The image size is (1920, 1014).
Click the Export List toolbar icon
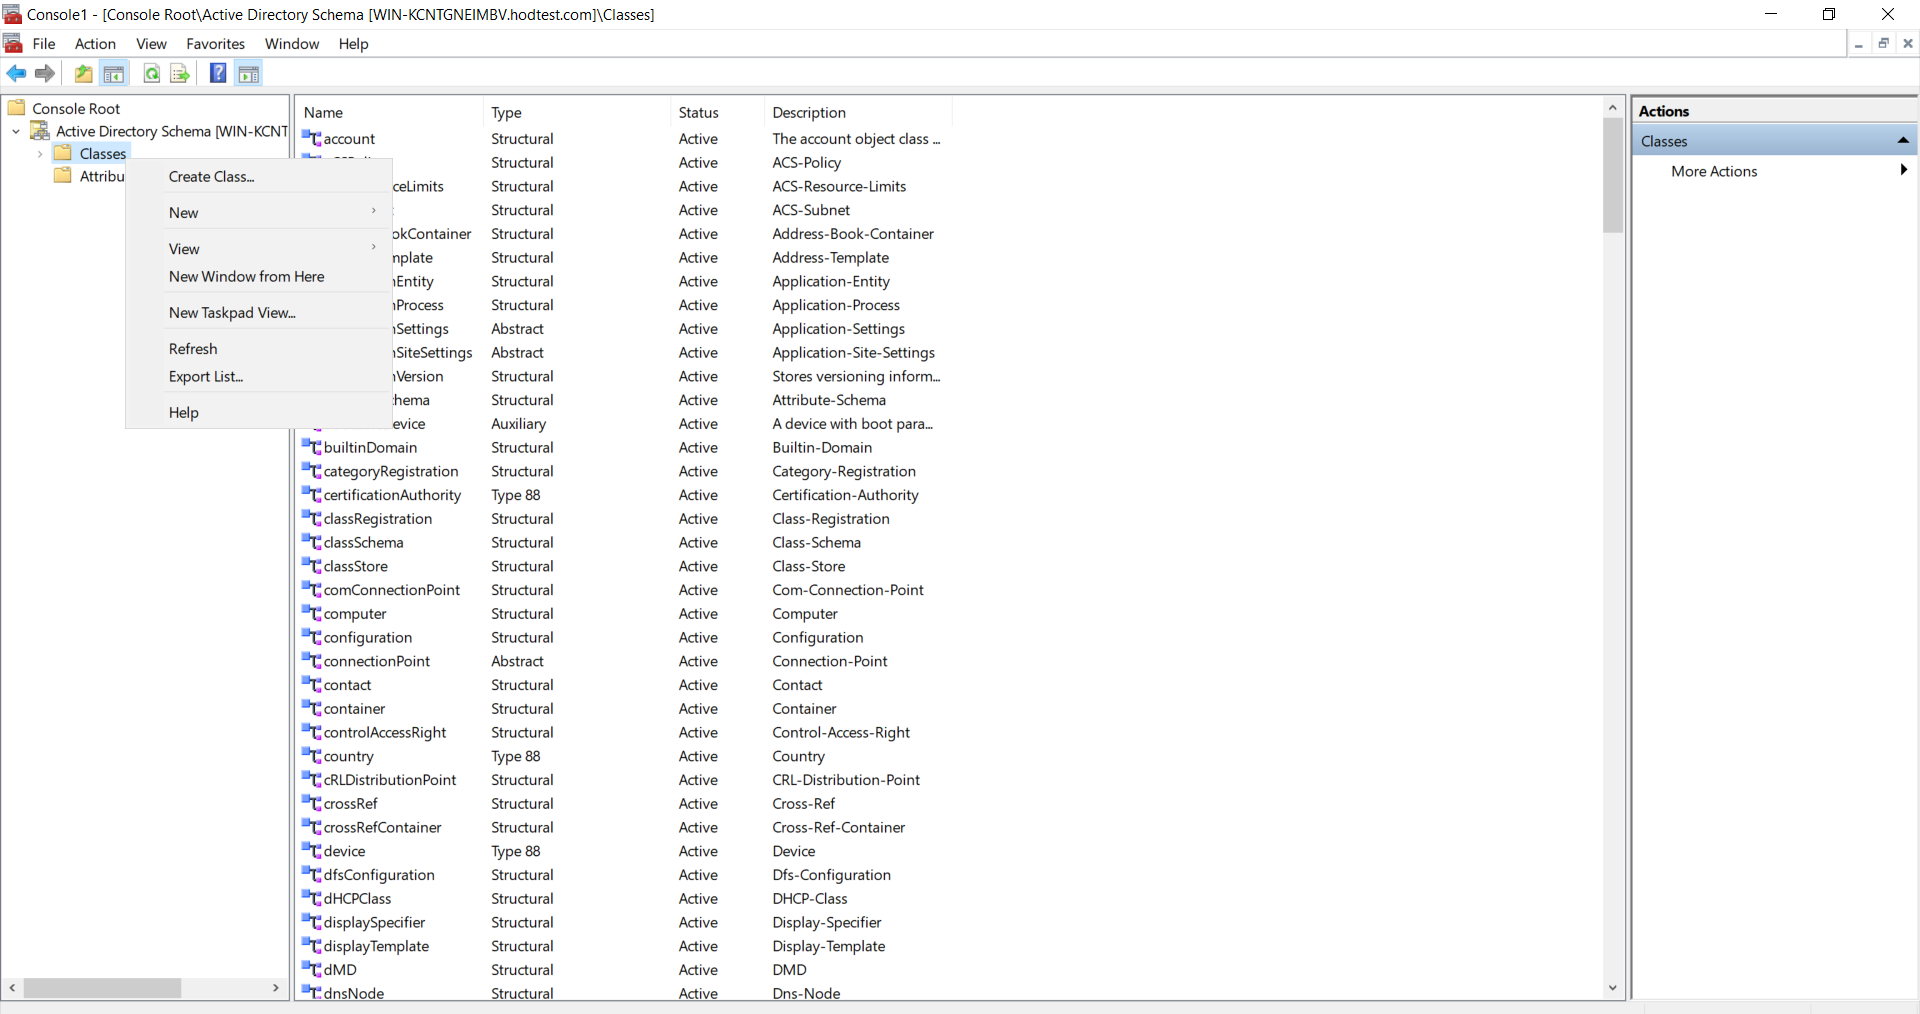pos(180,73)
